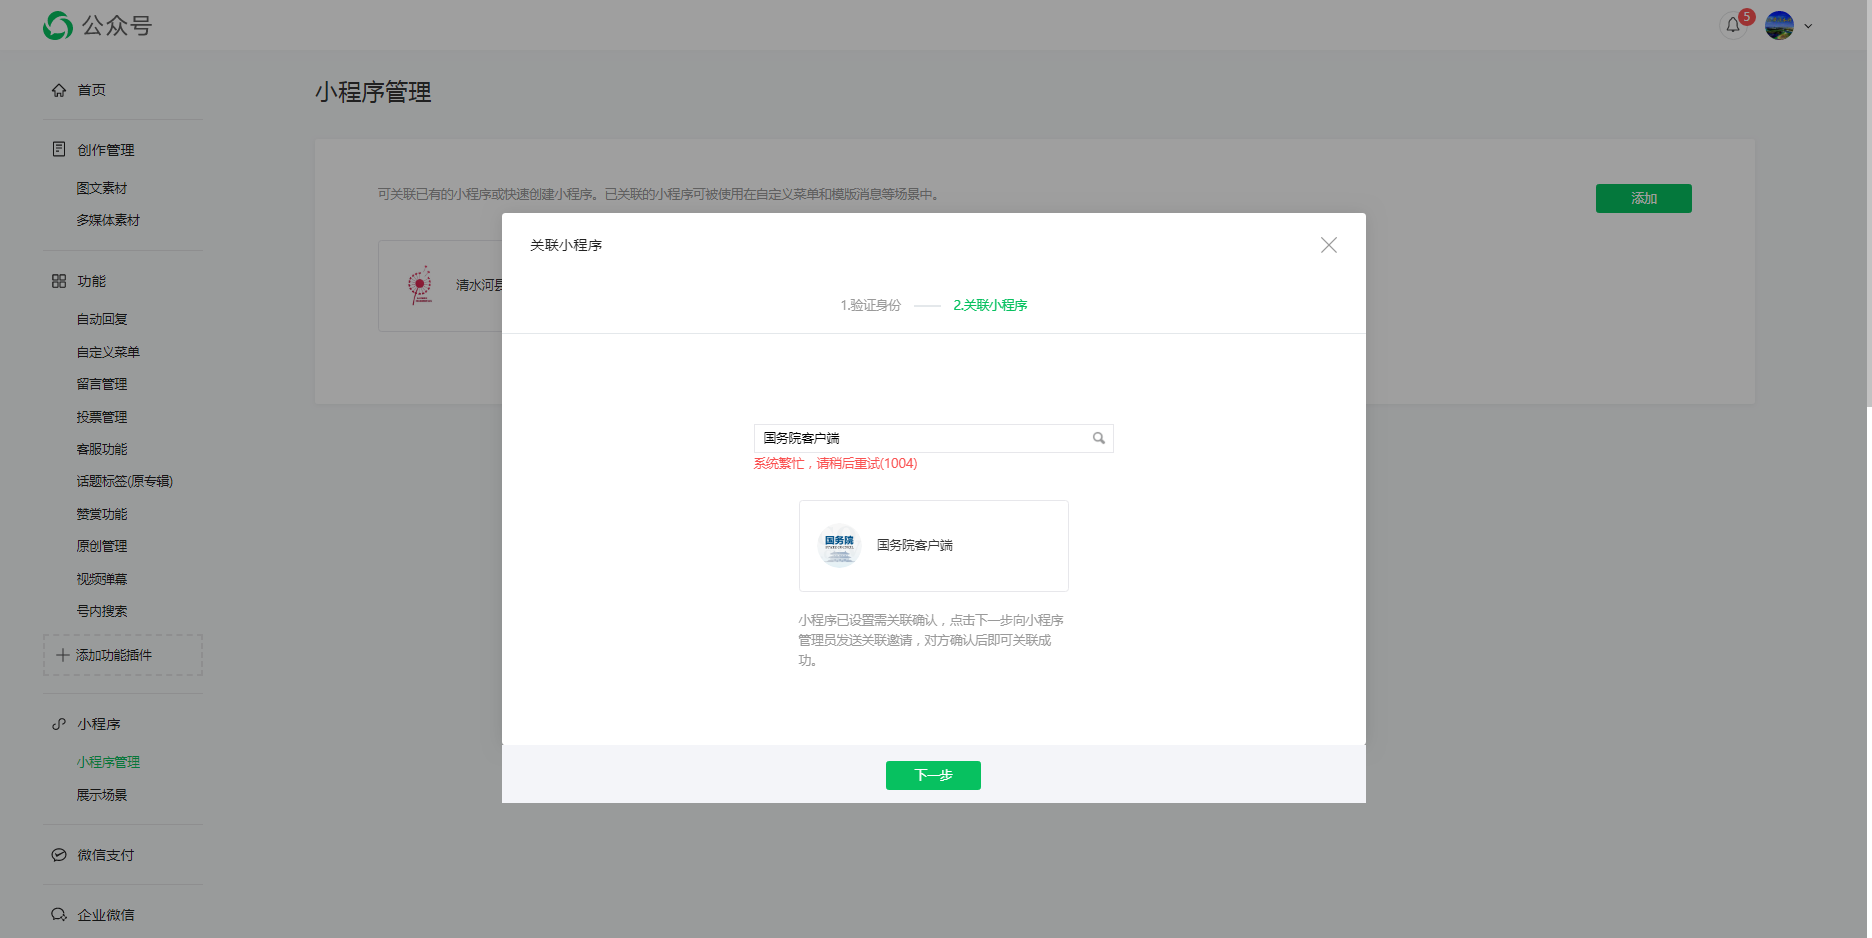The width and height of the screenshot is (1872, 938).
Task: Open 小程序 section
Action: (99, 724)
